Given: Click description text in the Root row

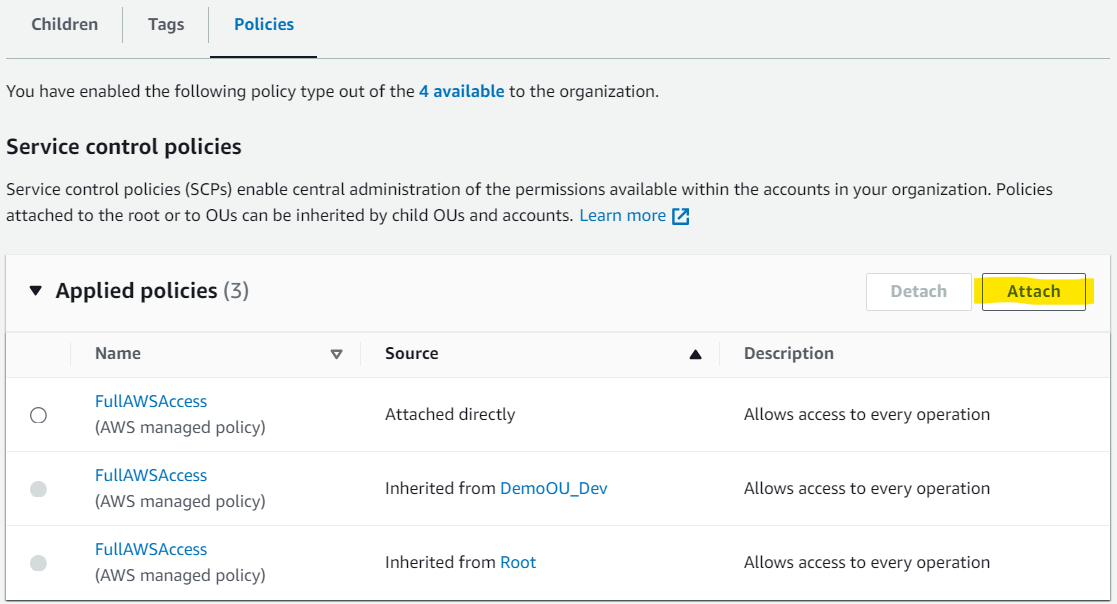Looking at the screenshot, I should (x=867, y=562).
